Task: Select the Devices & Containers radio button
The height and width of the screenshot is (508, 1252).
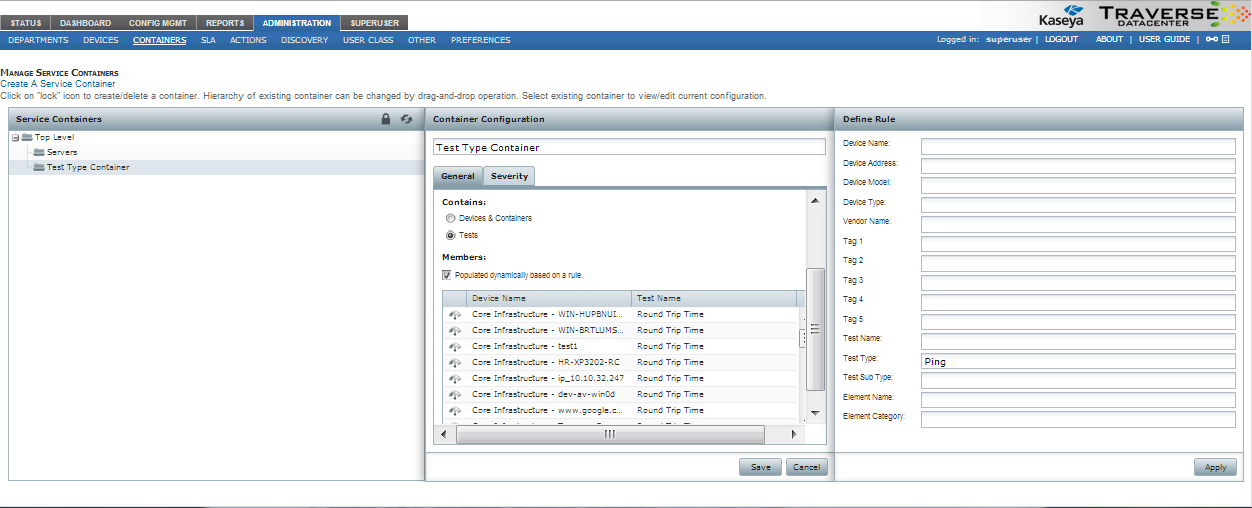Action: point(451,218)
